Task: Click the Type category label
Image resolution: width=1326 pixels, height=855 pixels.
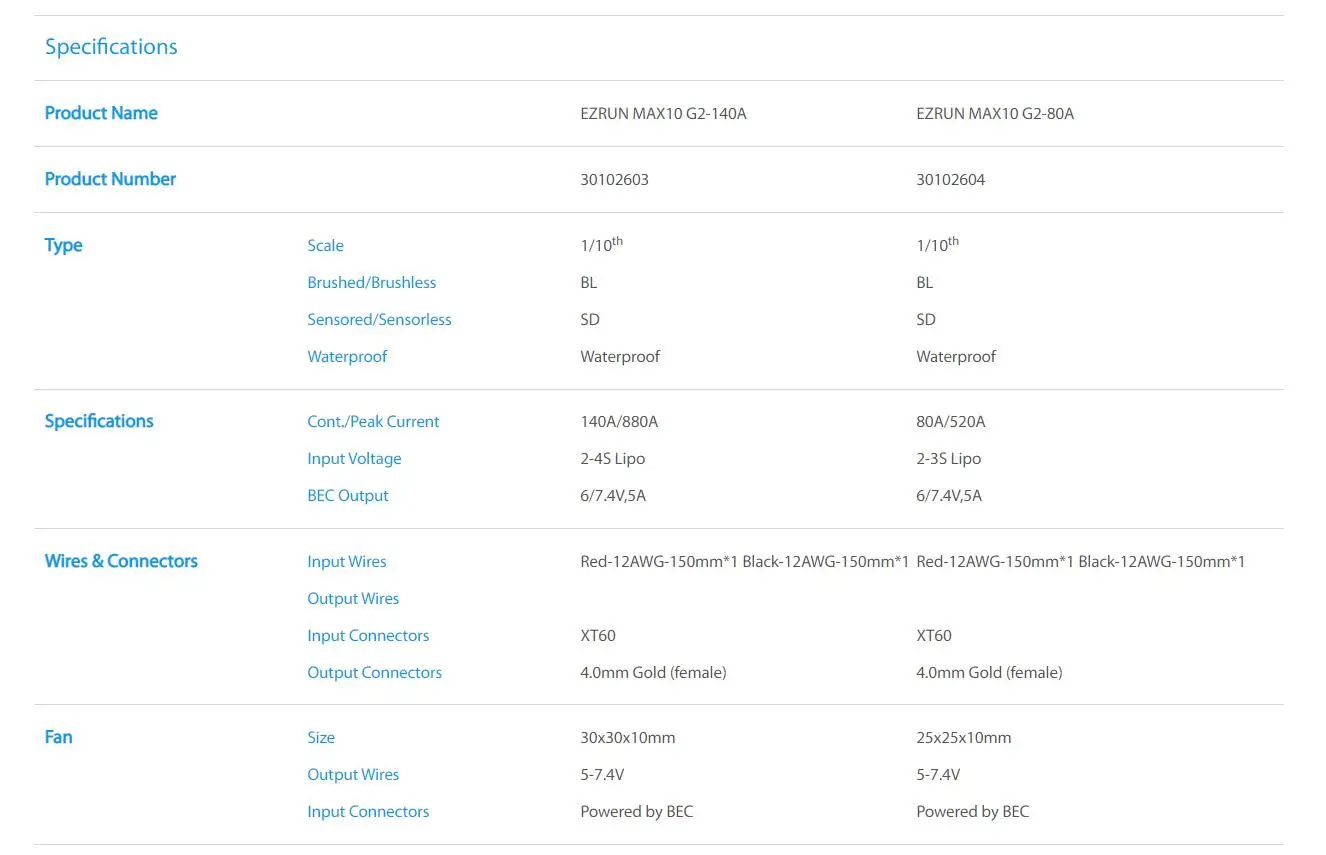Action: [63, 246]
